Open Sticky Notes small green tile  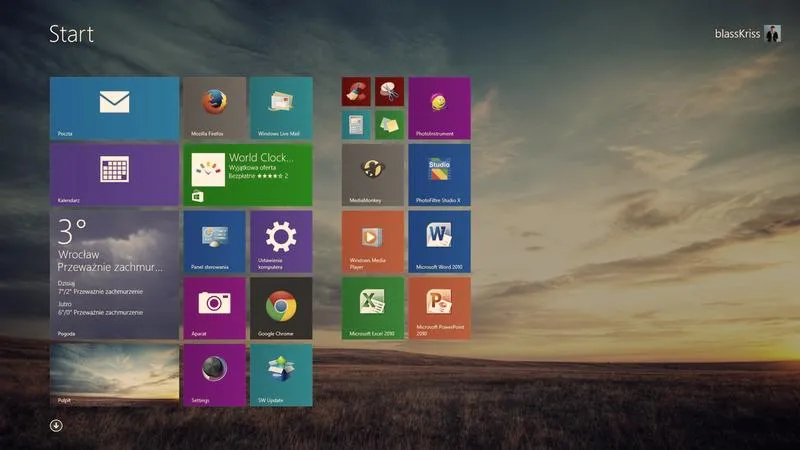pyautogui.click(x=389, y=125)
